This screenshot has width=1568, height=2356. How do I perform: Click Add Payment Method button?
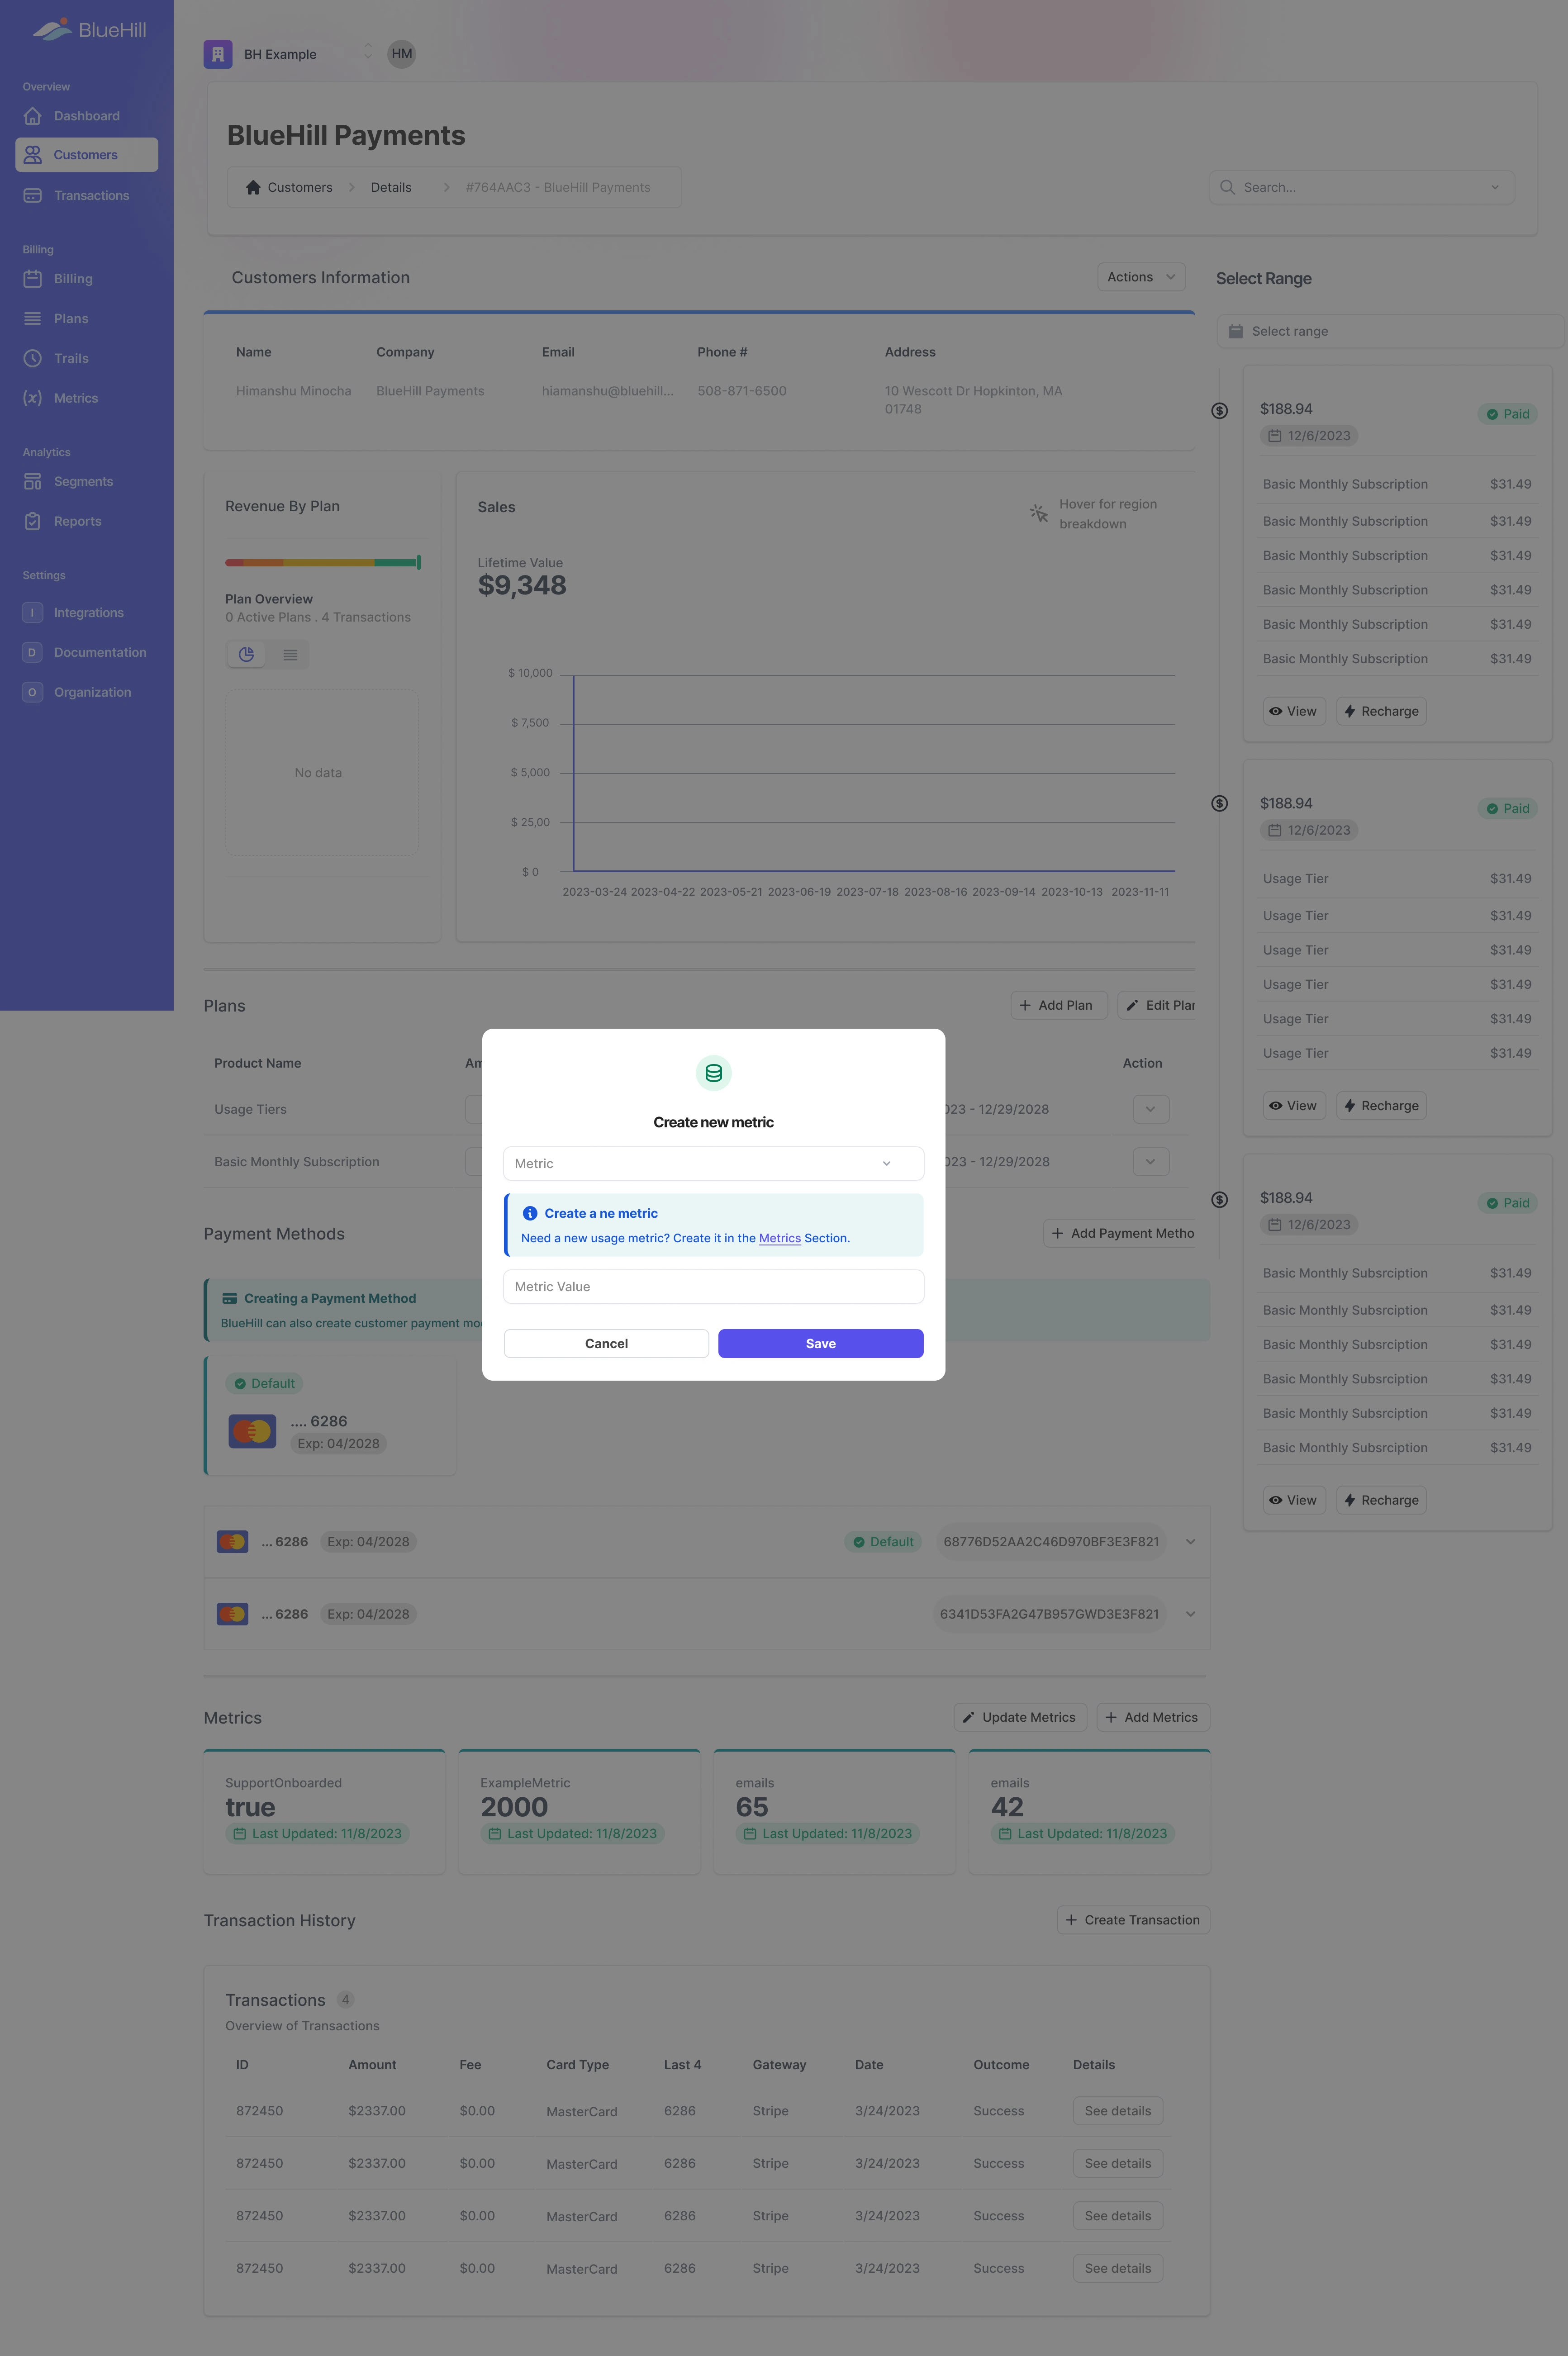(x=1121, y=1233)
